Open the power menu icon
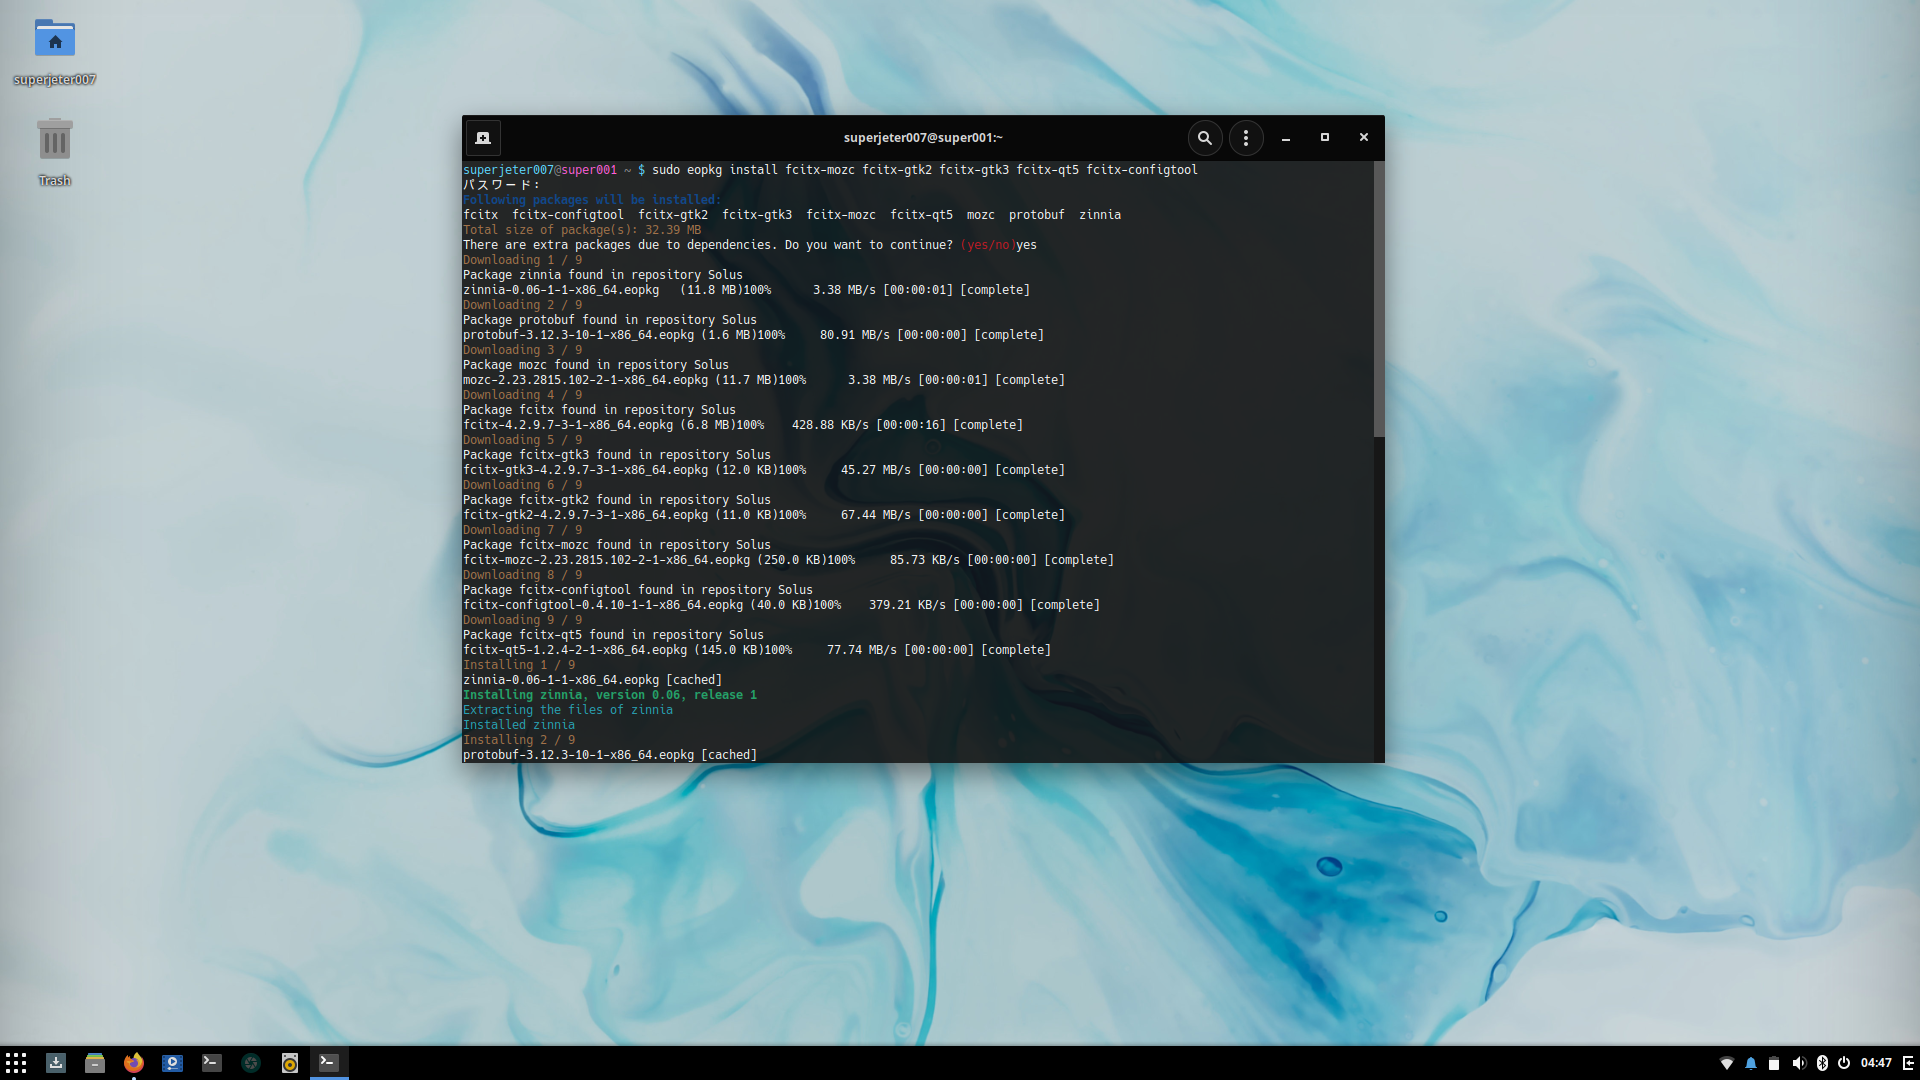 [x=1844, y=1063]
